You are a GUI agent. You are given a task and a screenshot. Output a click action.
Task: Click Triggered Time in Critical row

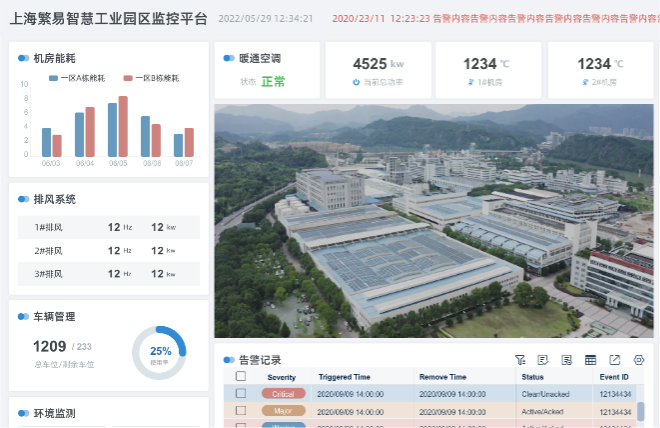[350, 394]
